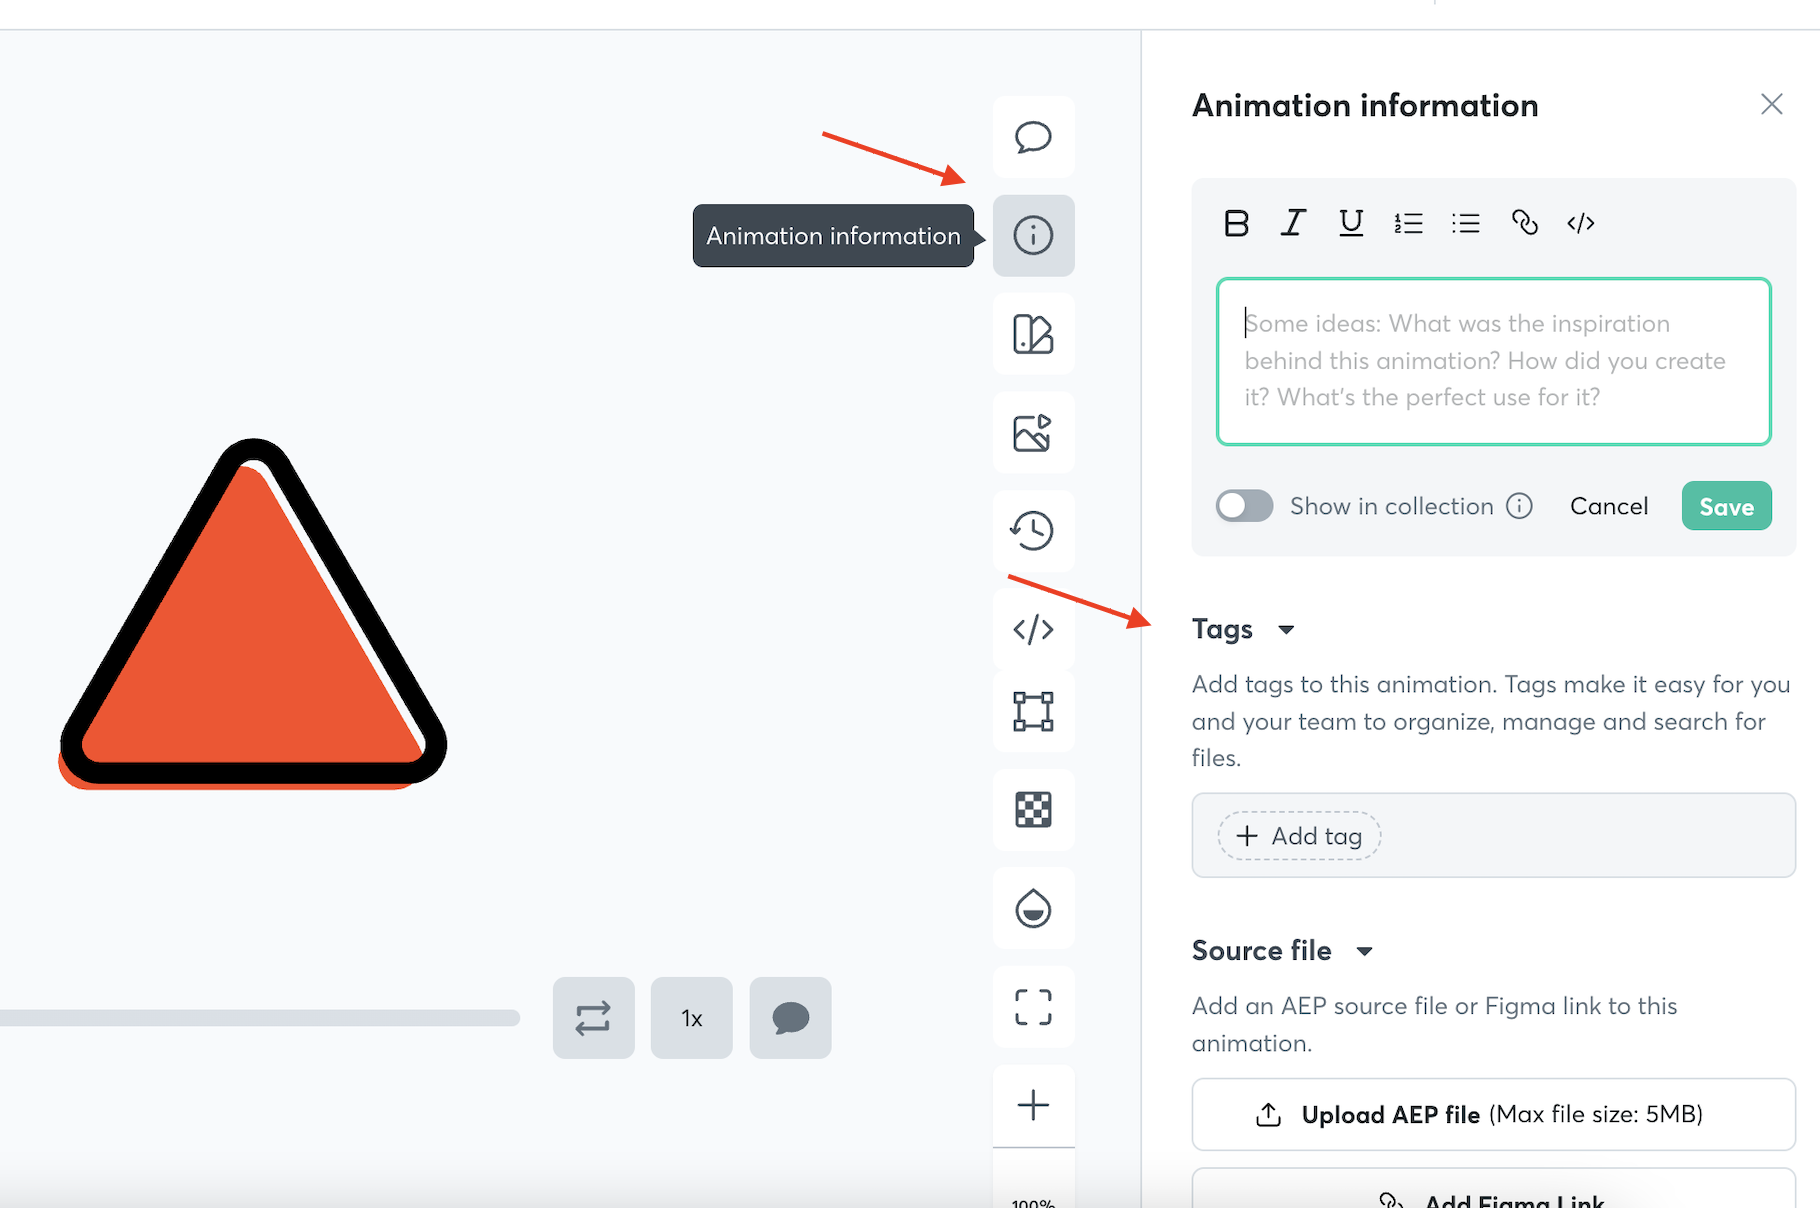Click the Add tag button
Image resolution: width=1820 pixels, height=1208 pixels.
pos(1299,836)
